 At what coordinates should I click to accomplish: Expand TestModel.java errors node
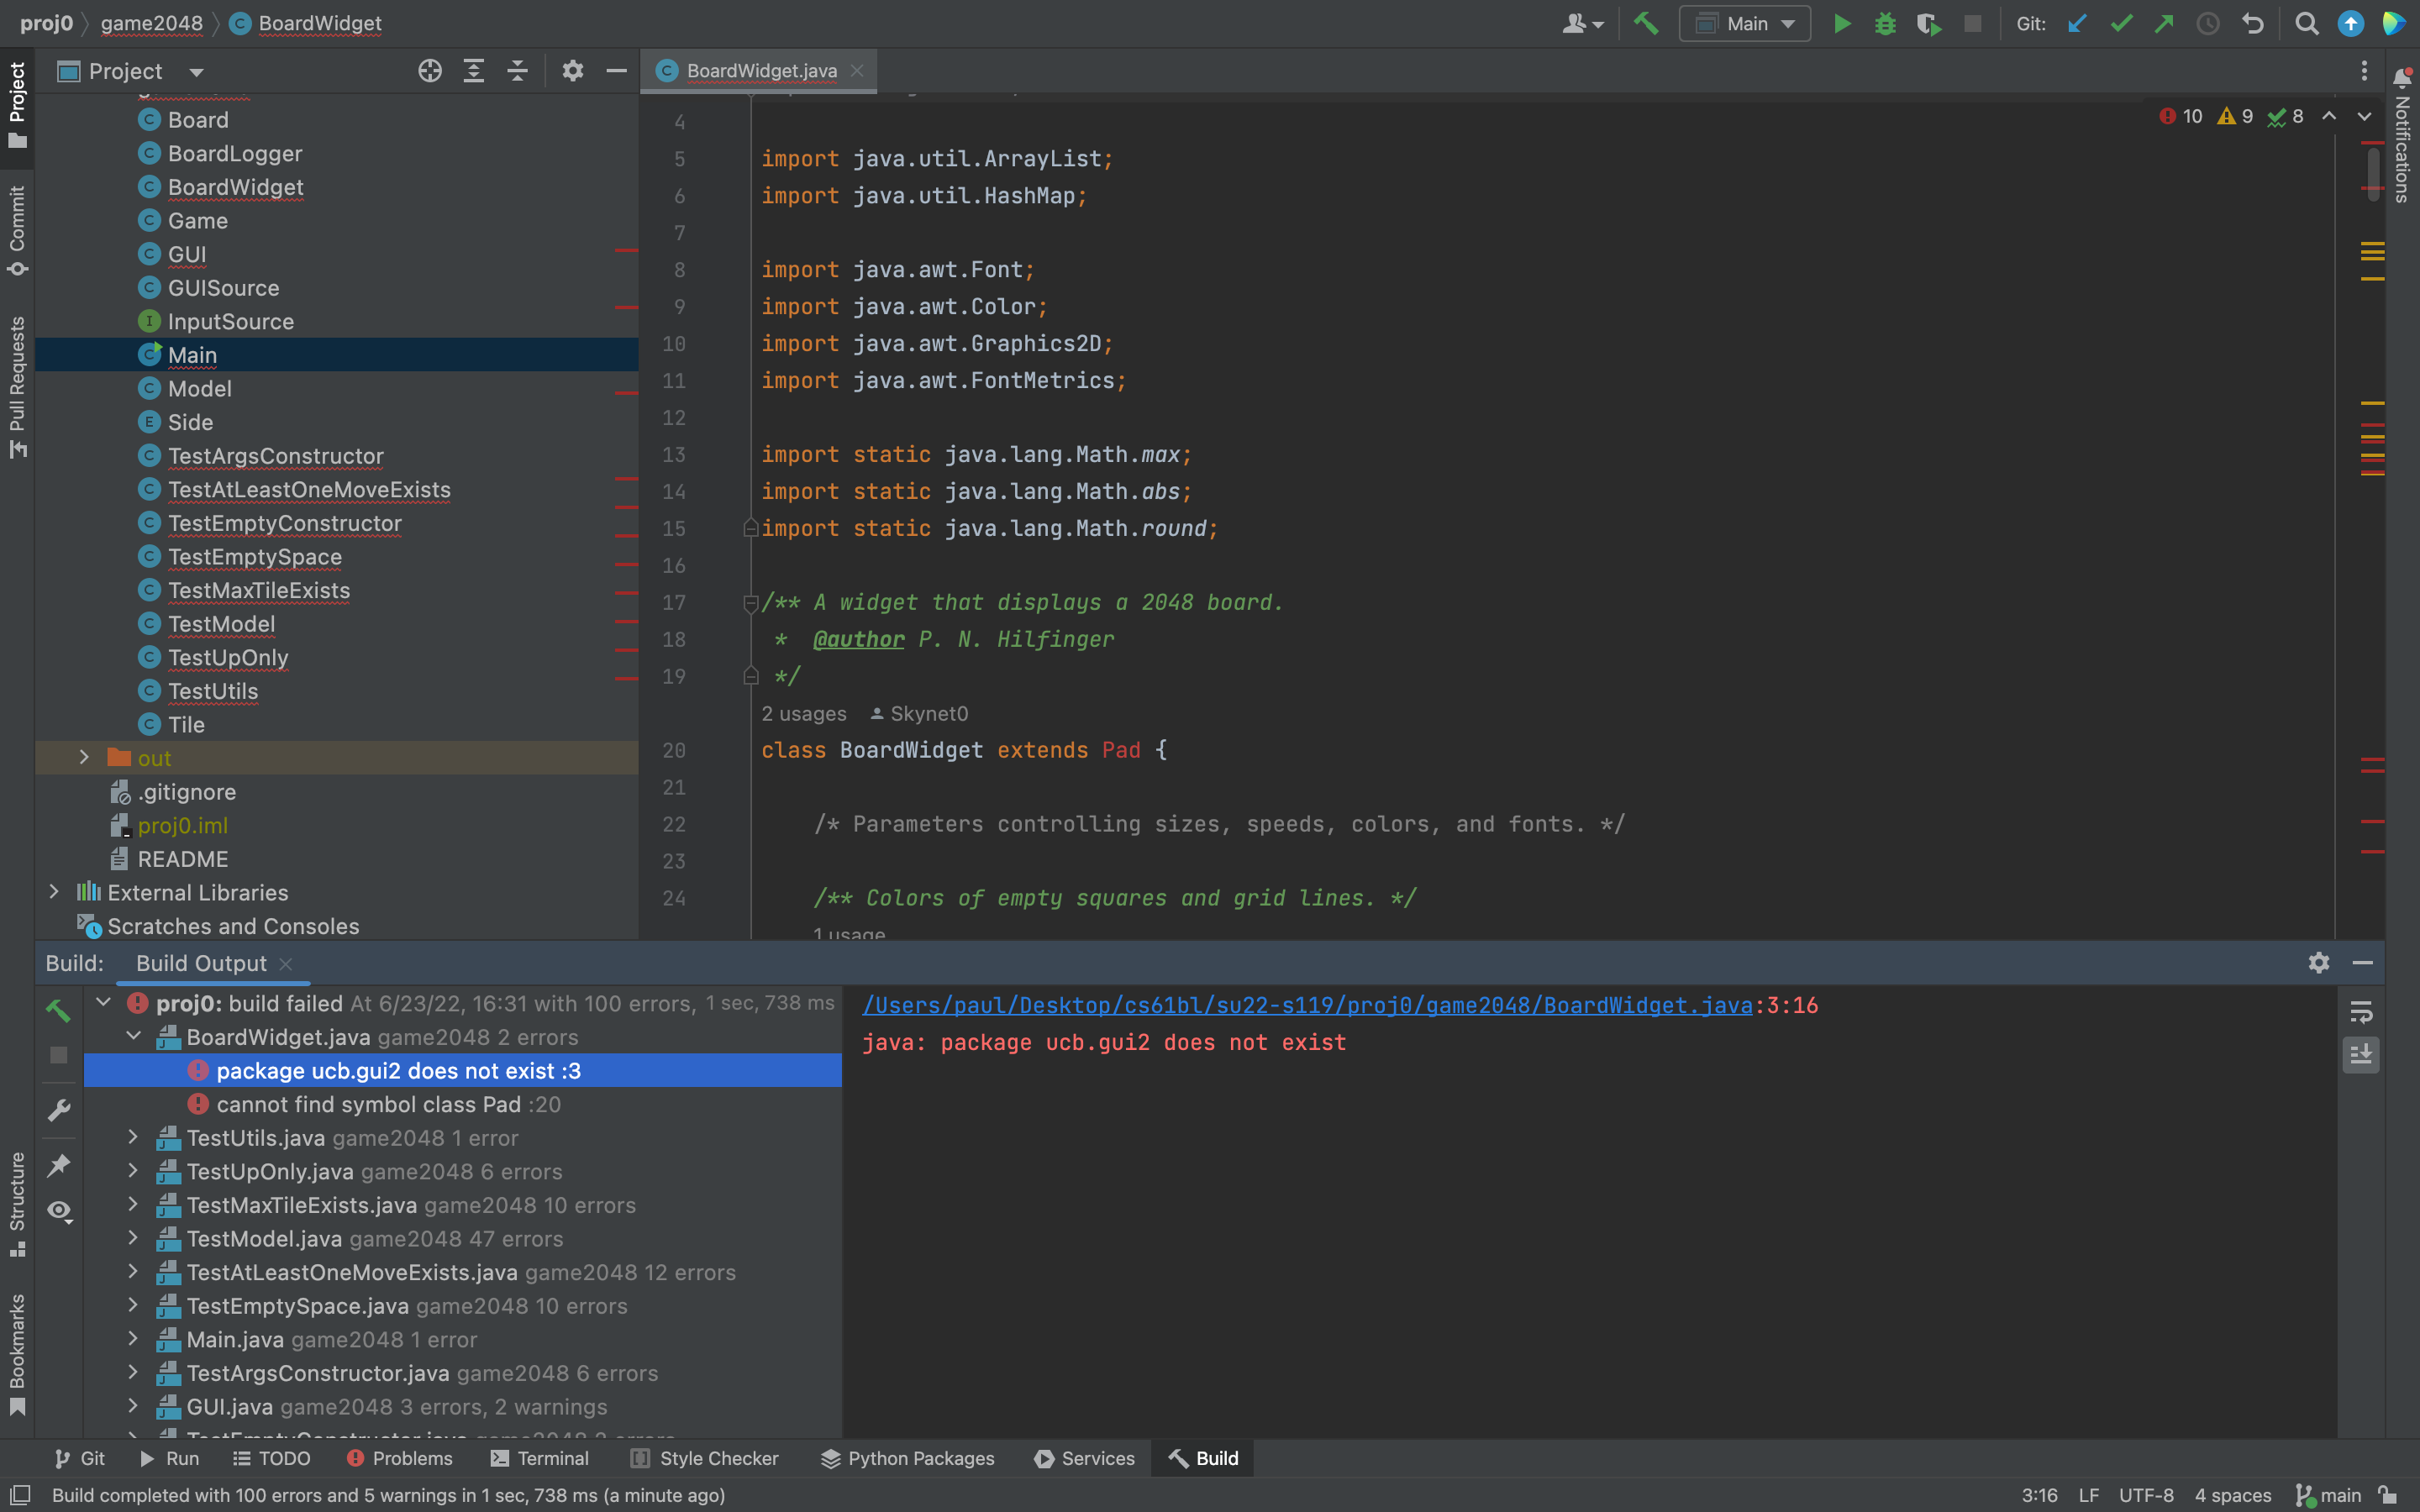[x=133, y=1238]
